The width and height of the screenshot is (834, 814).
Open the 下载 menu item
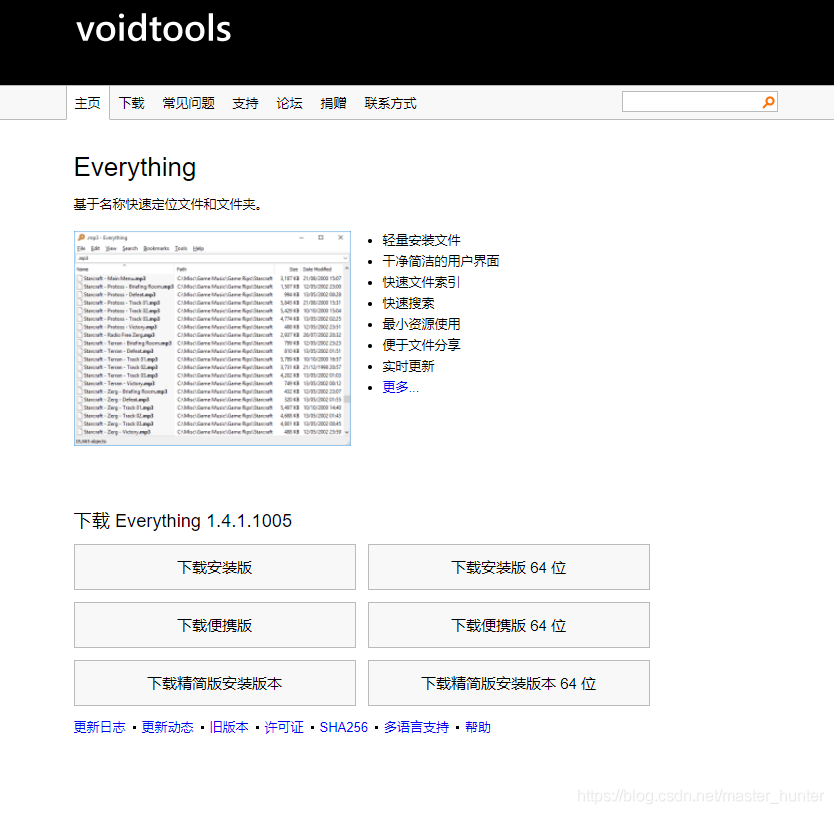coord(131,102)
